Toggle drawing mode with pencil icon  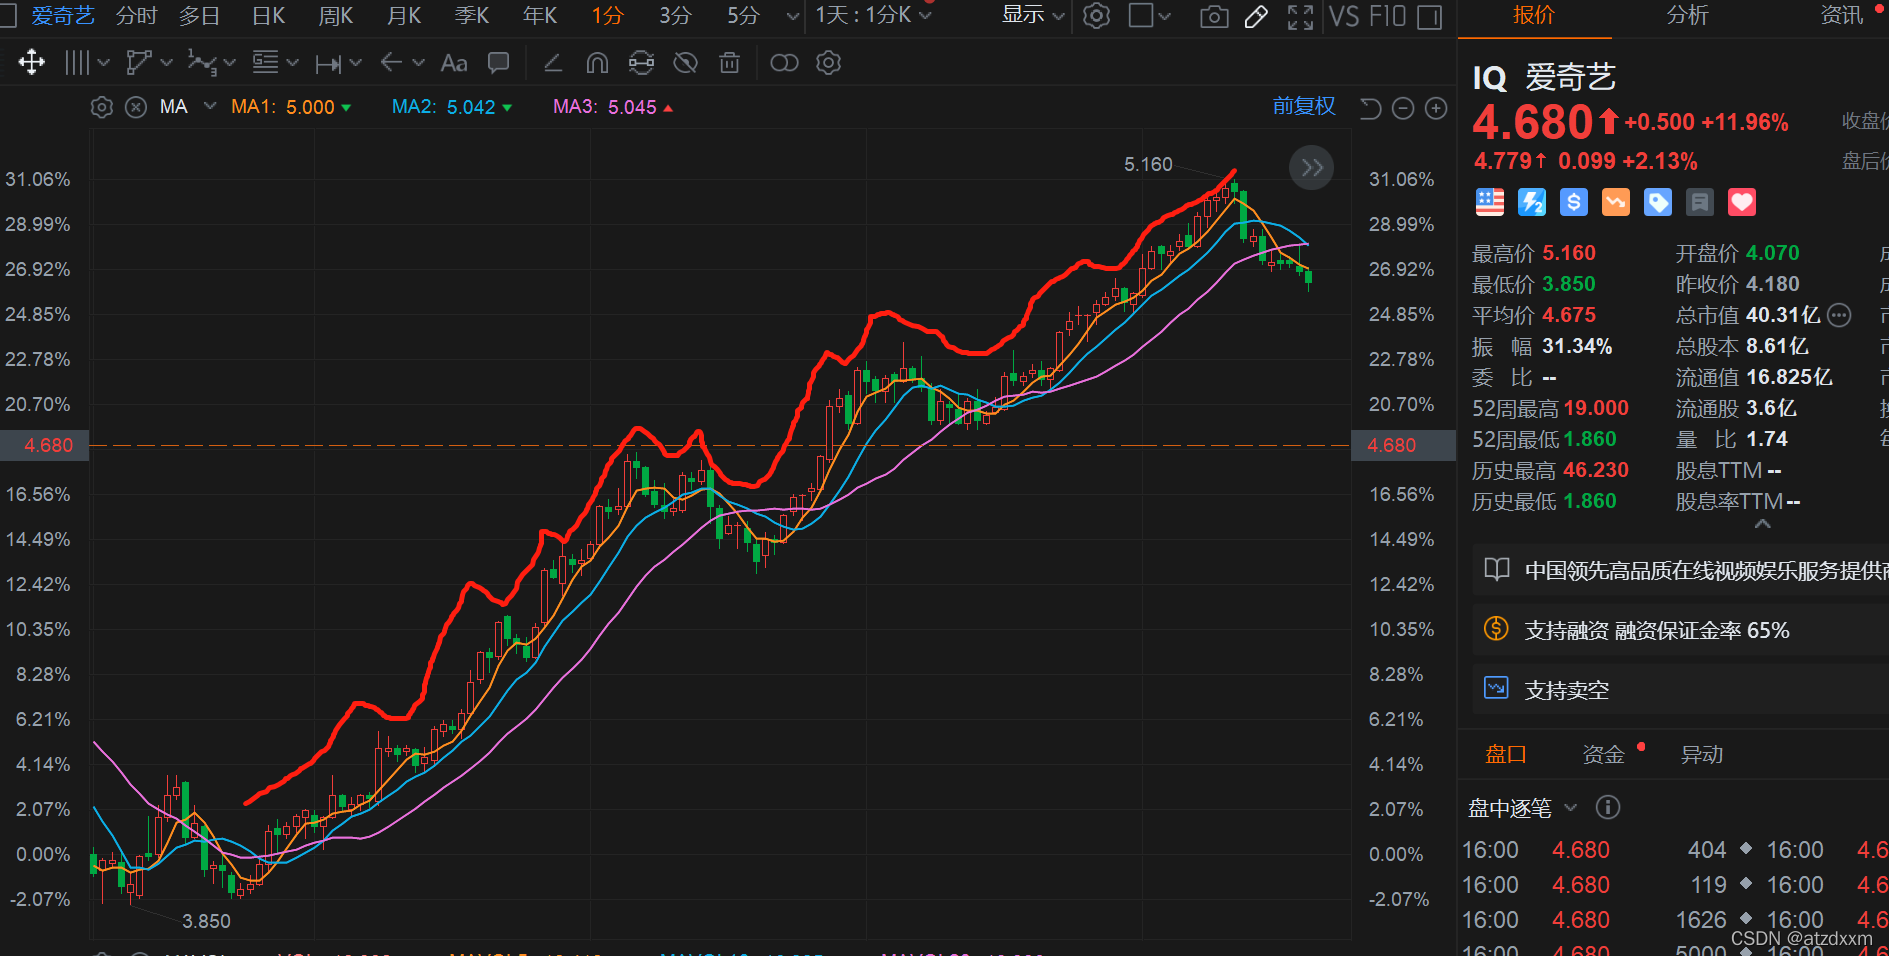[1257, 17]
